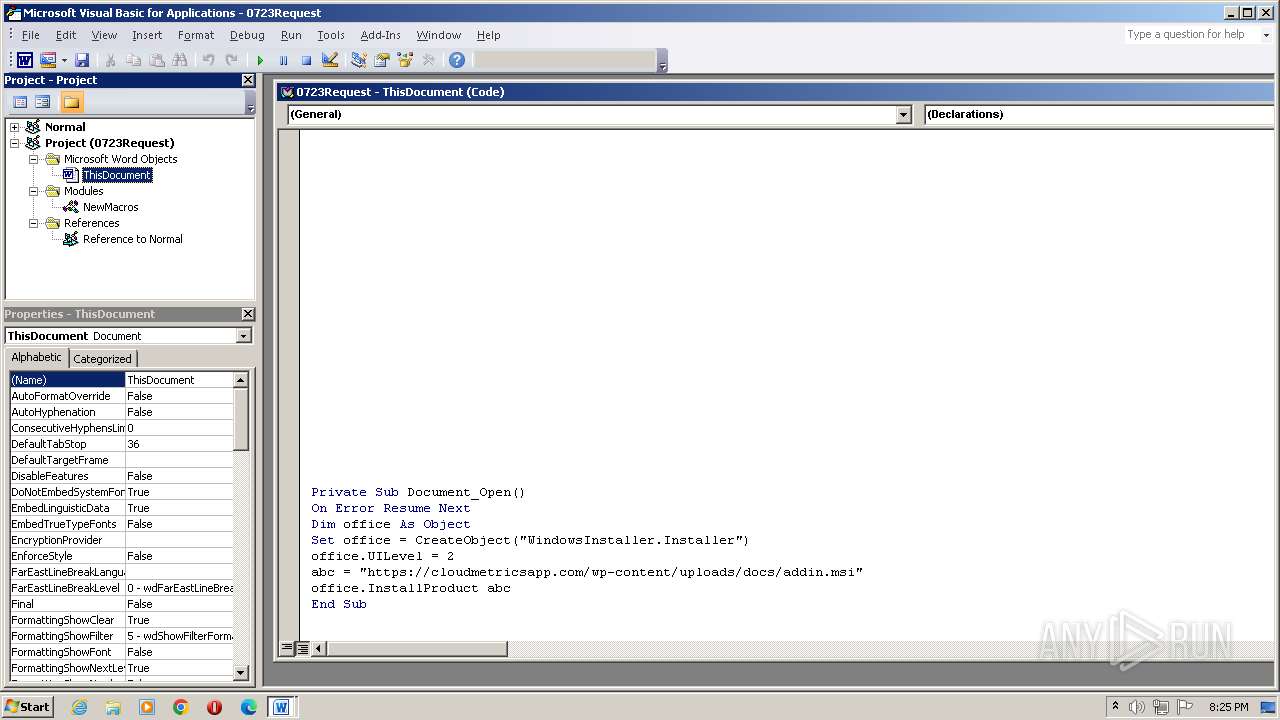Click the Break pause button
Viewport: 1280px width, 720px height.
pyautogui.click(x=283, y=60)
